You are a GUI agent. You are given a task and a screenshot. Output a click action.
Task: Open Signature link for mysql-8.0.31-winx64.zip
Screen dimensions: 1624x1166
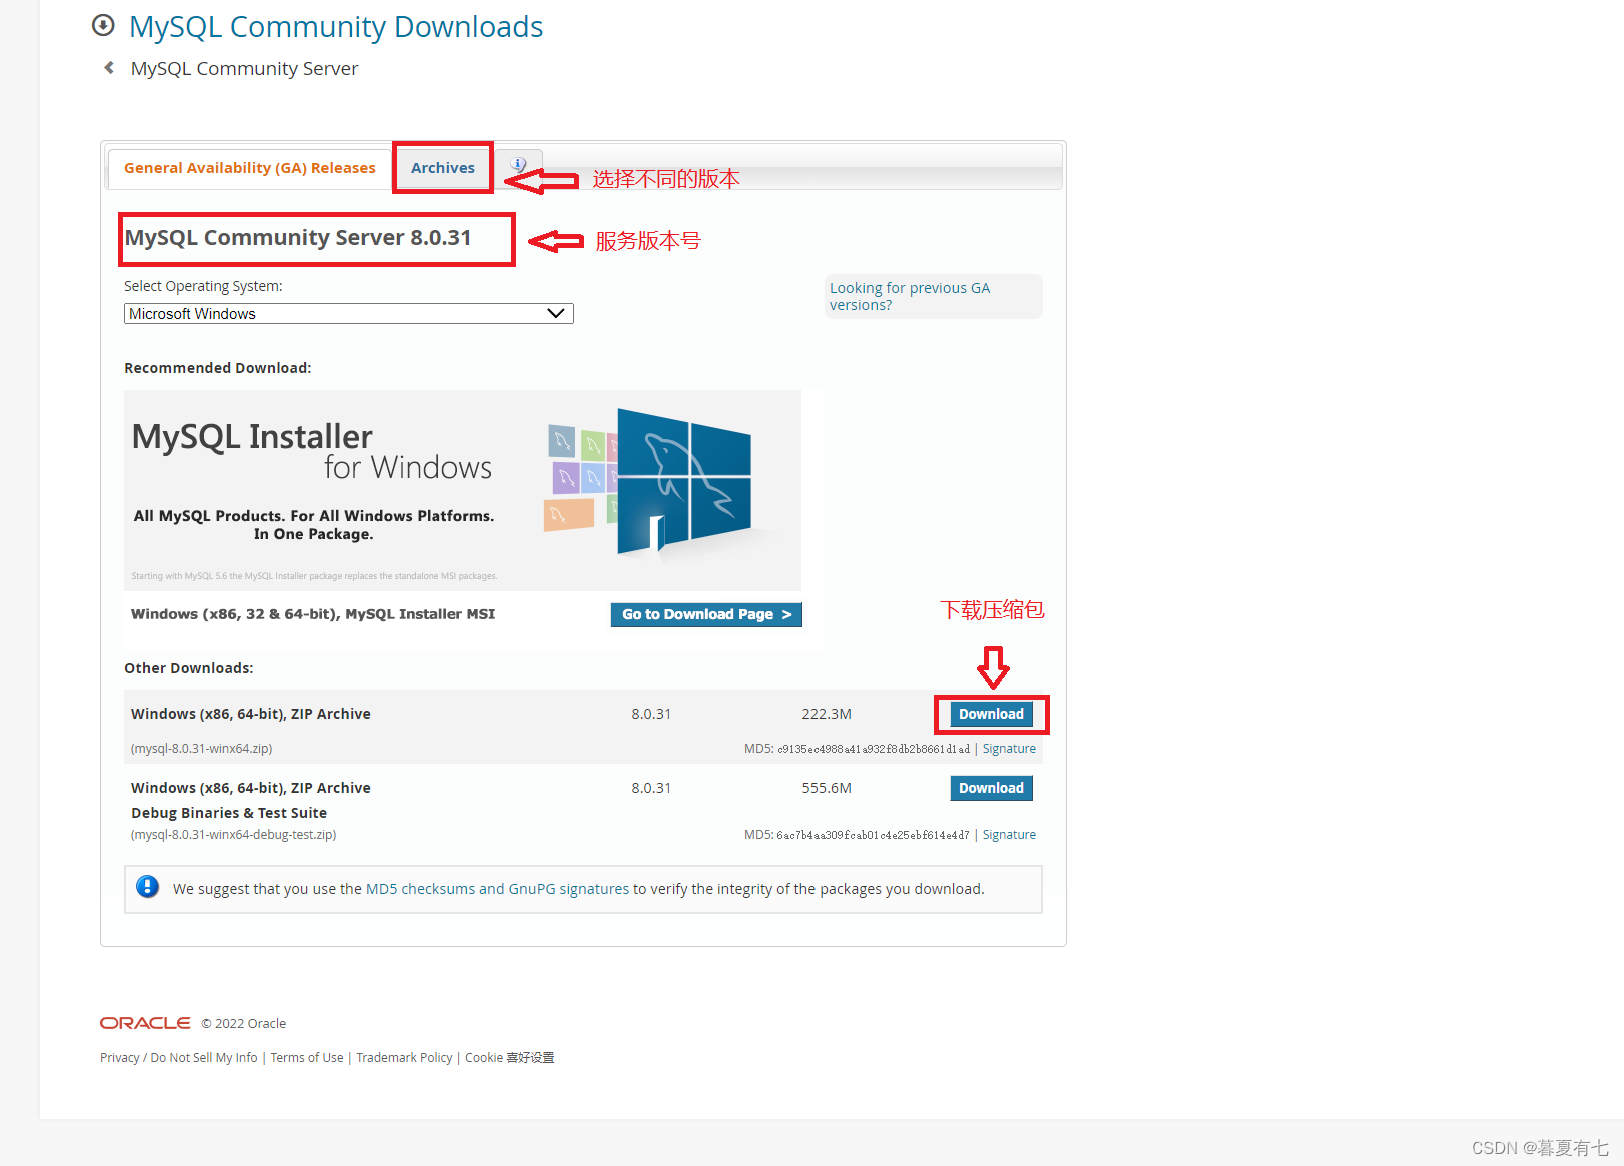point(1009,748)
